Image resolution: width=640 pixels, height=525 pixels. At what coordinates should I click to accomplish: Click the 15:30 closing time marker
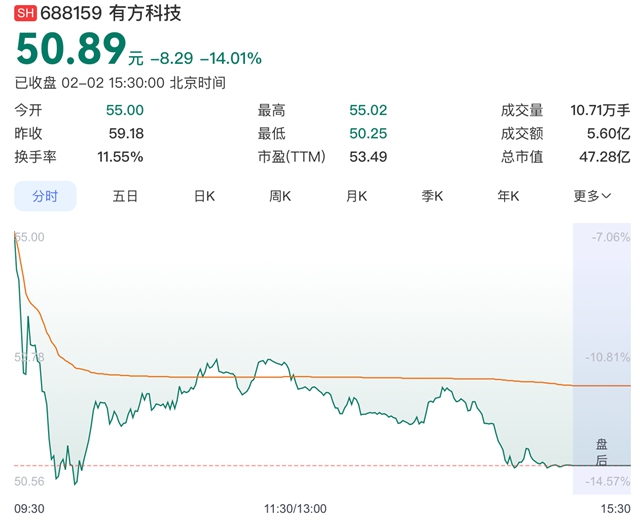point(614,508)
